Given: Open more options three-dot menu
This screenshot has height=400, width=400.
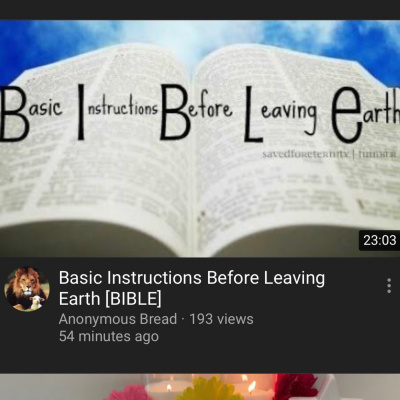Looking at the screenshot, I should coord(389,286).
